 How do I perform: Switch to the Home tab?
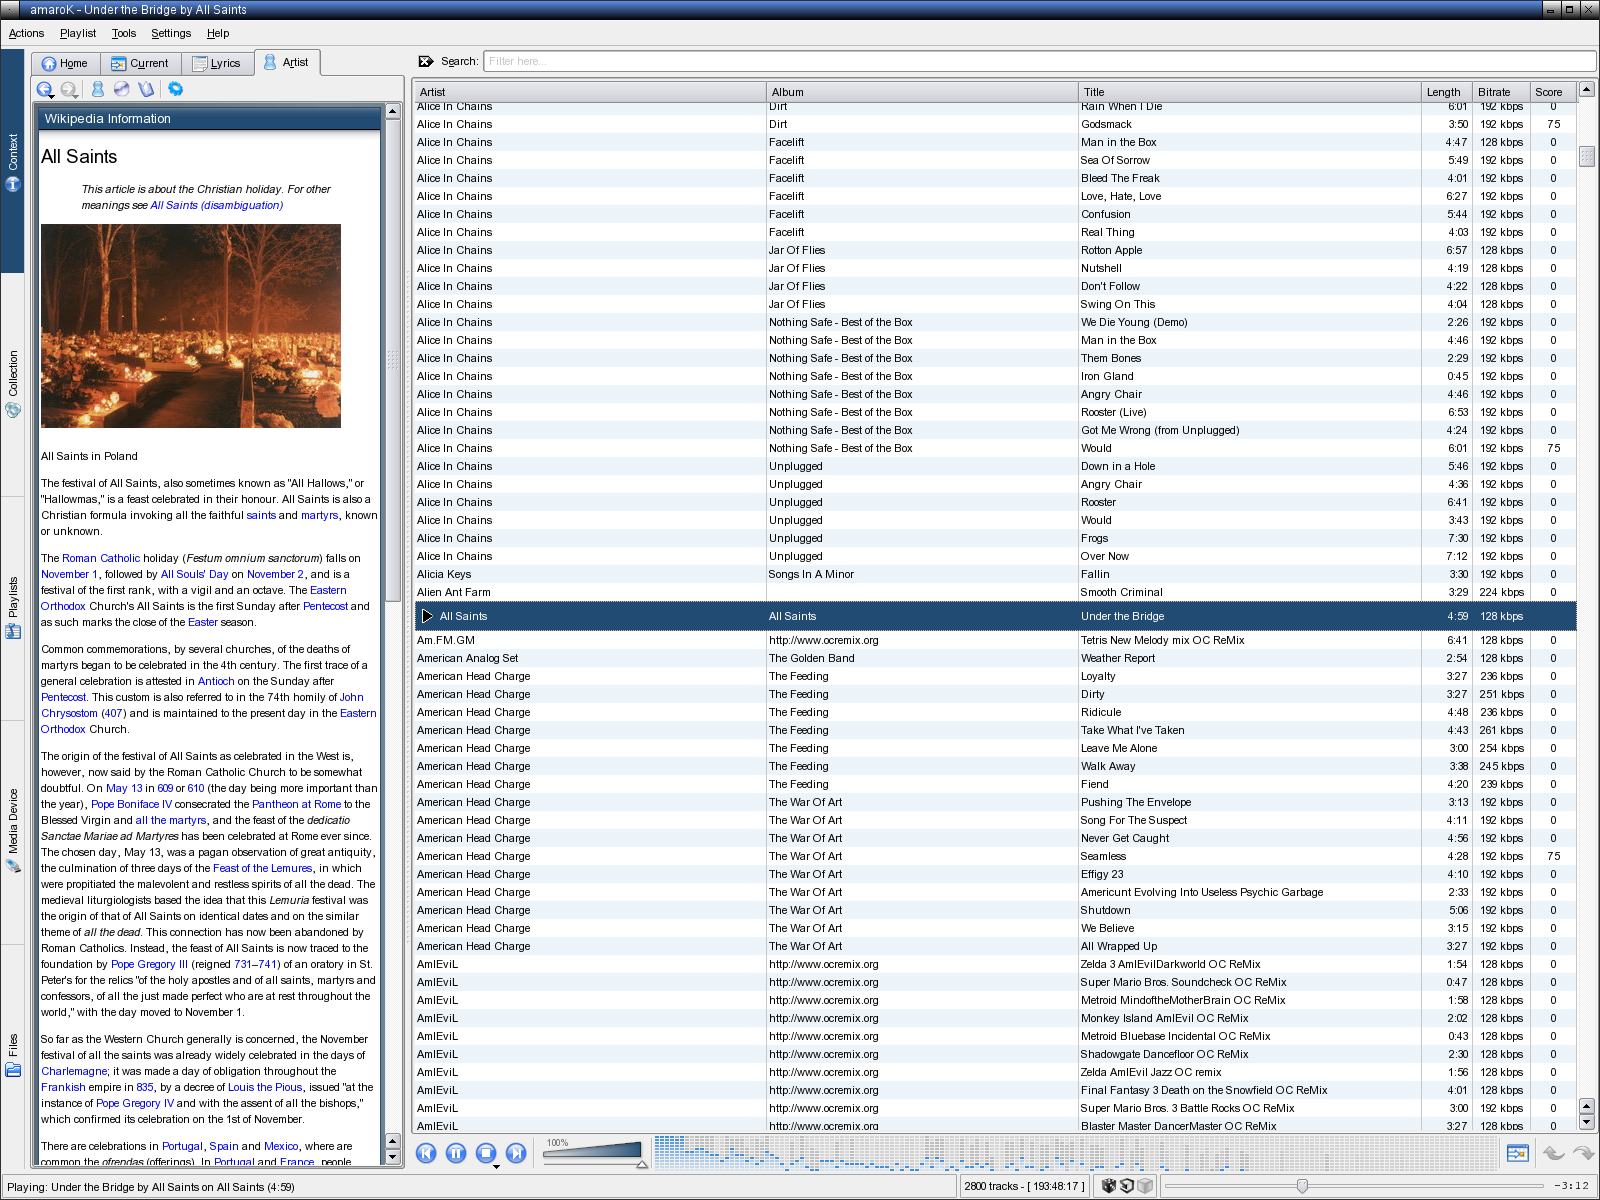pos(65,63)
